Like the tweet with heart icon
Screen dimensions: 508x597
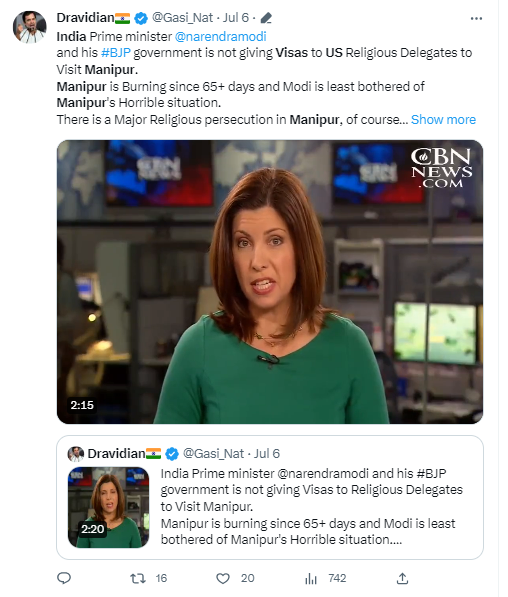coord(223,579)
